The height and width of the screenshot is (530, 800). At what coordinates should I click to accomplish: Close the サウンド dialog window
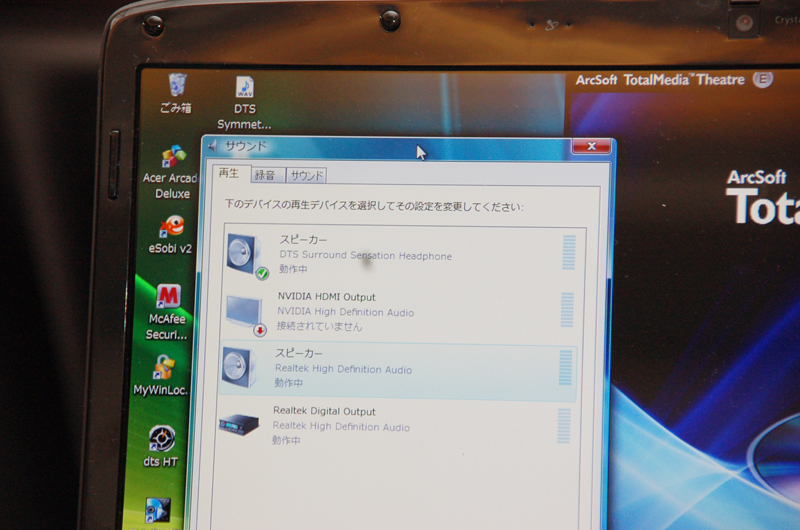pos(591,146)
